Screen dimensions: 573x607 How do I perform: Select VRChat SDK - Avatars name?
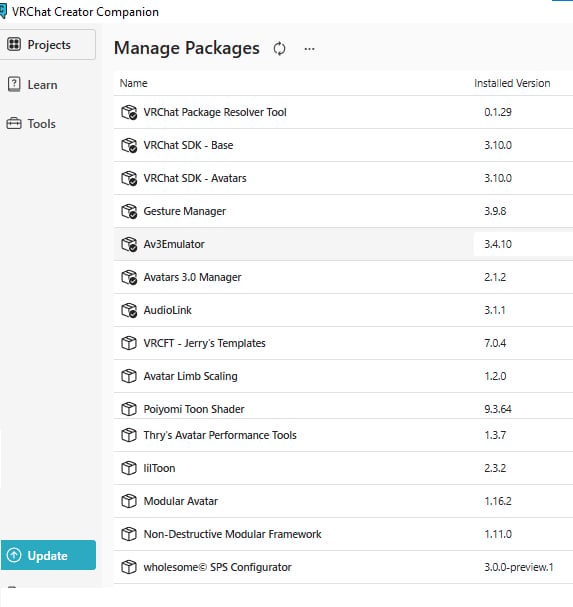coord(195,178)
